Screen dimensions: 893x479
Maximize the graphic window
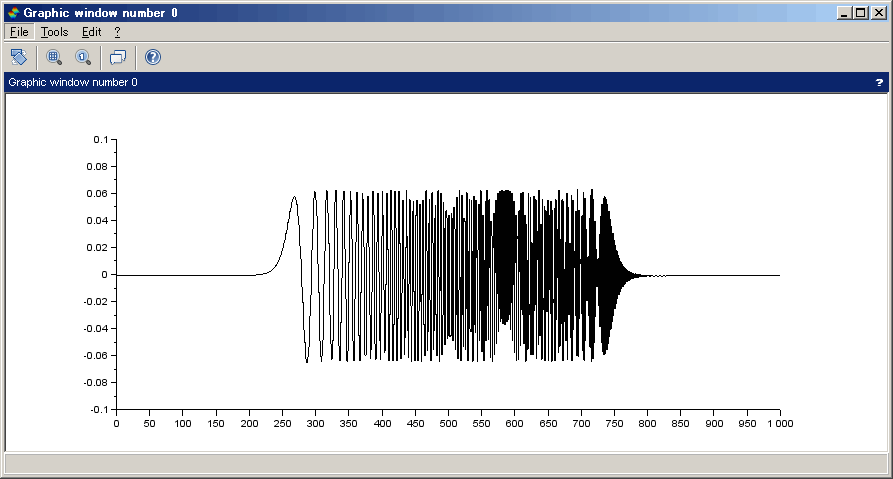(861, 13)
